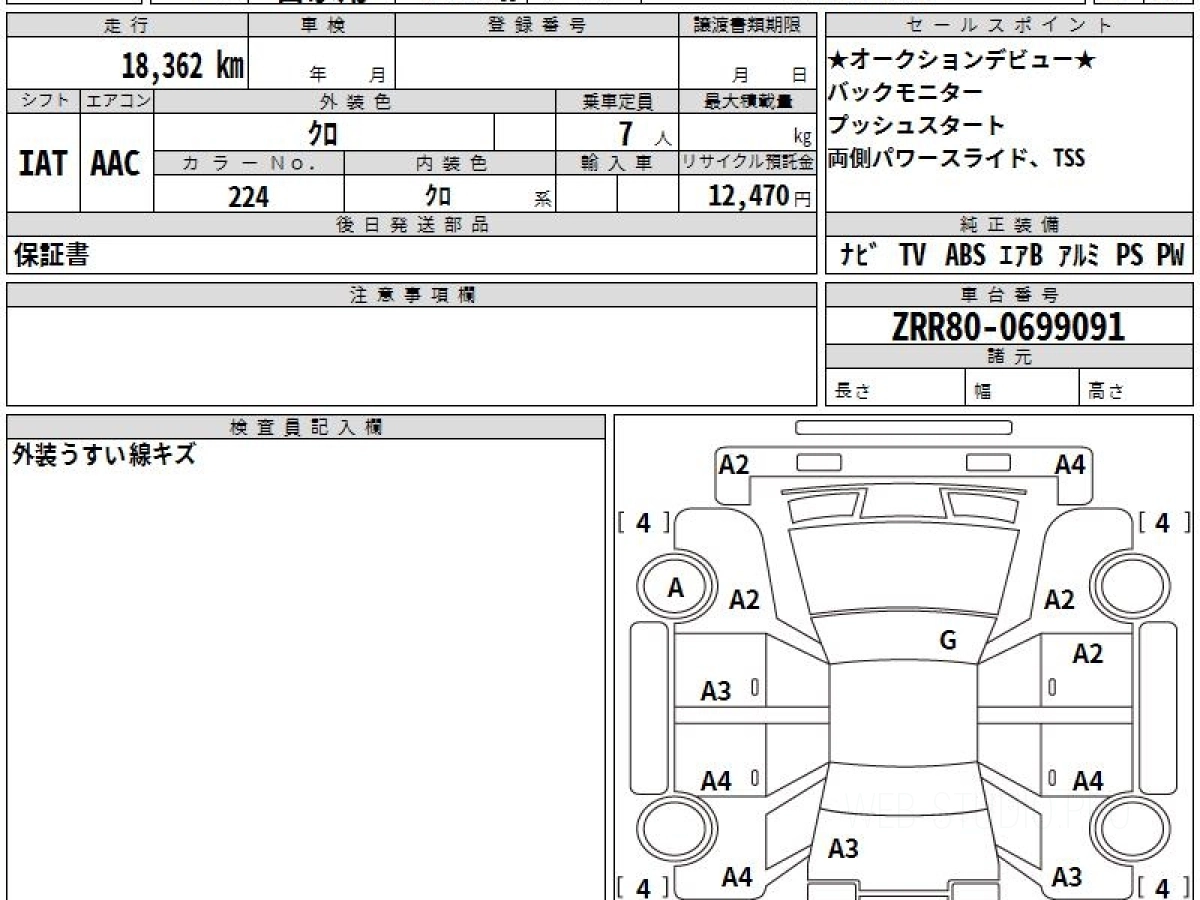Click the 検査員記入欄 header
The width and height of the screenshot is (1200, 900).
(x=306, y=427)
